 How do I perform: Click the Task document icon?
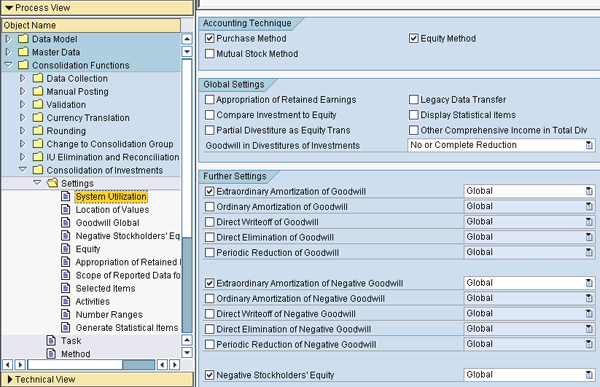pos(51,340)
